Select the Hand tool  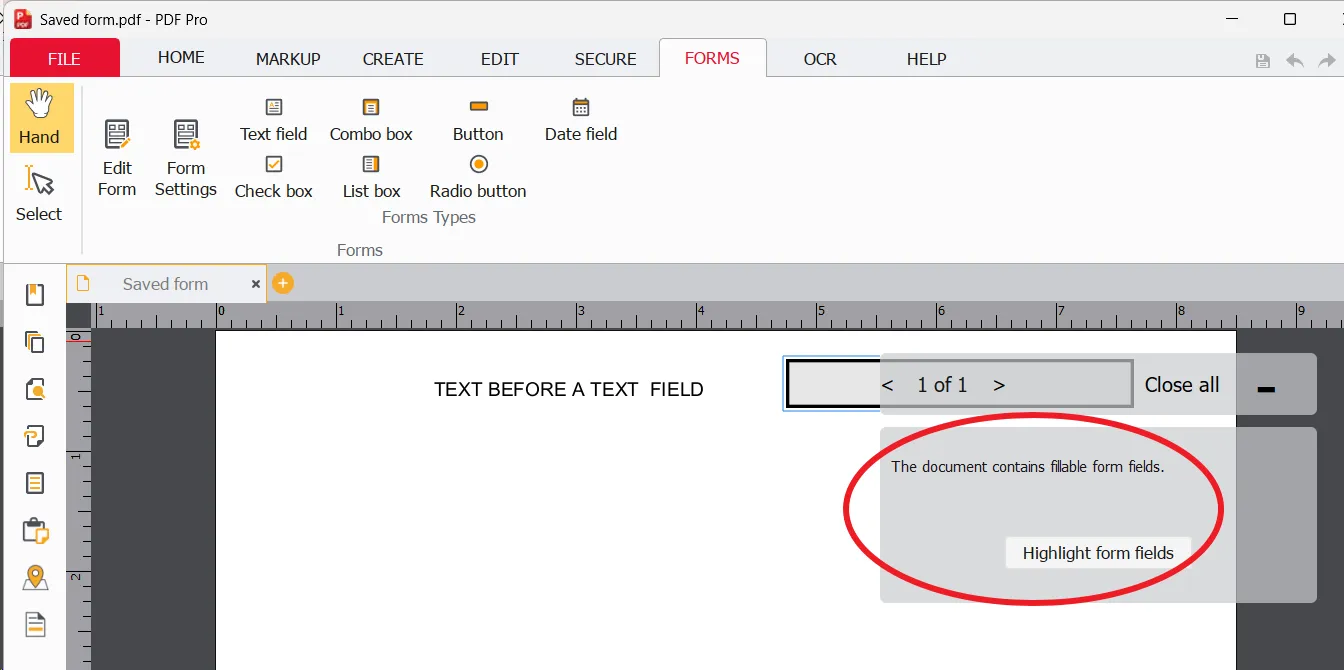click(41, 118)
